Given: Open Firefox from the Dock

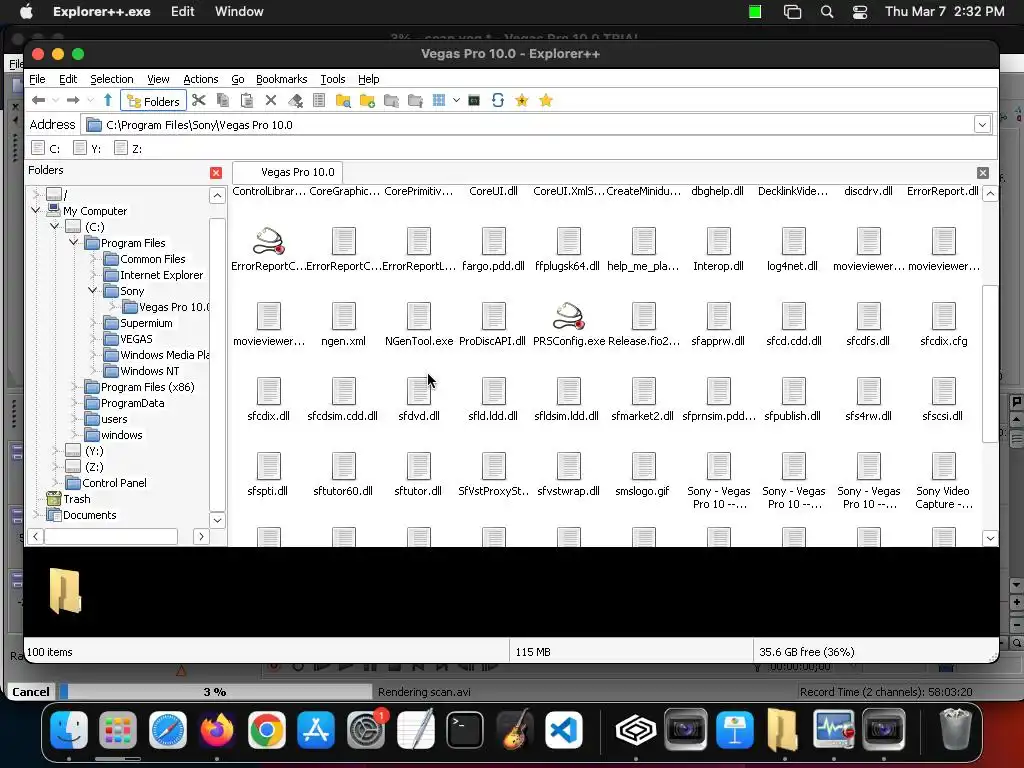Looking at the screenshot, I should click(217, 730).
